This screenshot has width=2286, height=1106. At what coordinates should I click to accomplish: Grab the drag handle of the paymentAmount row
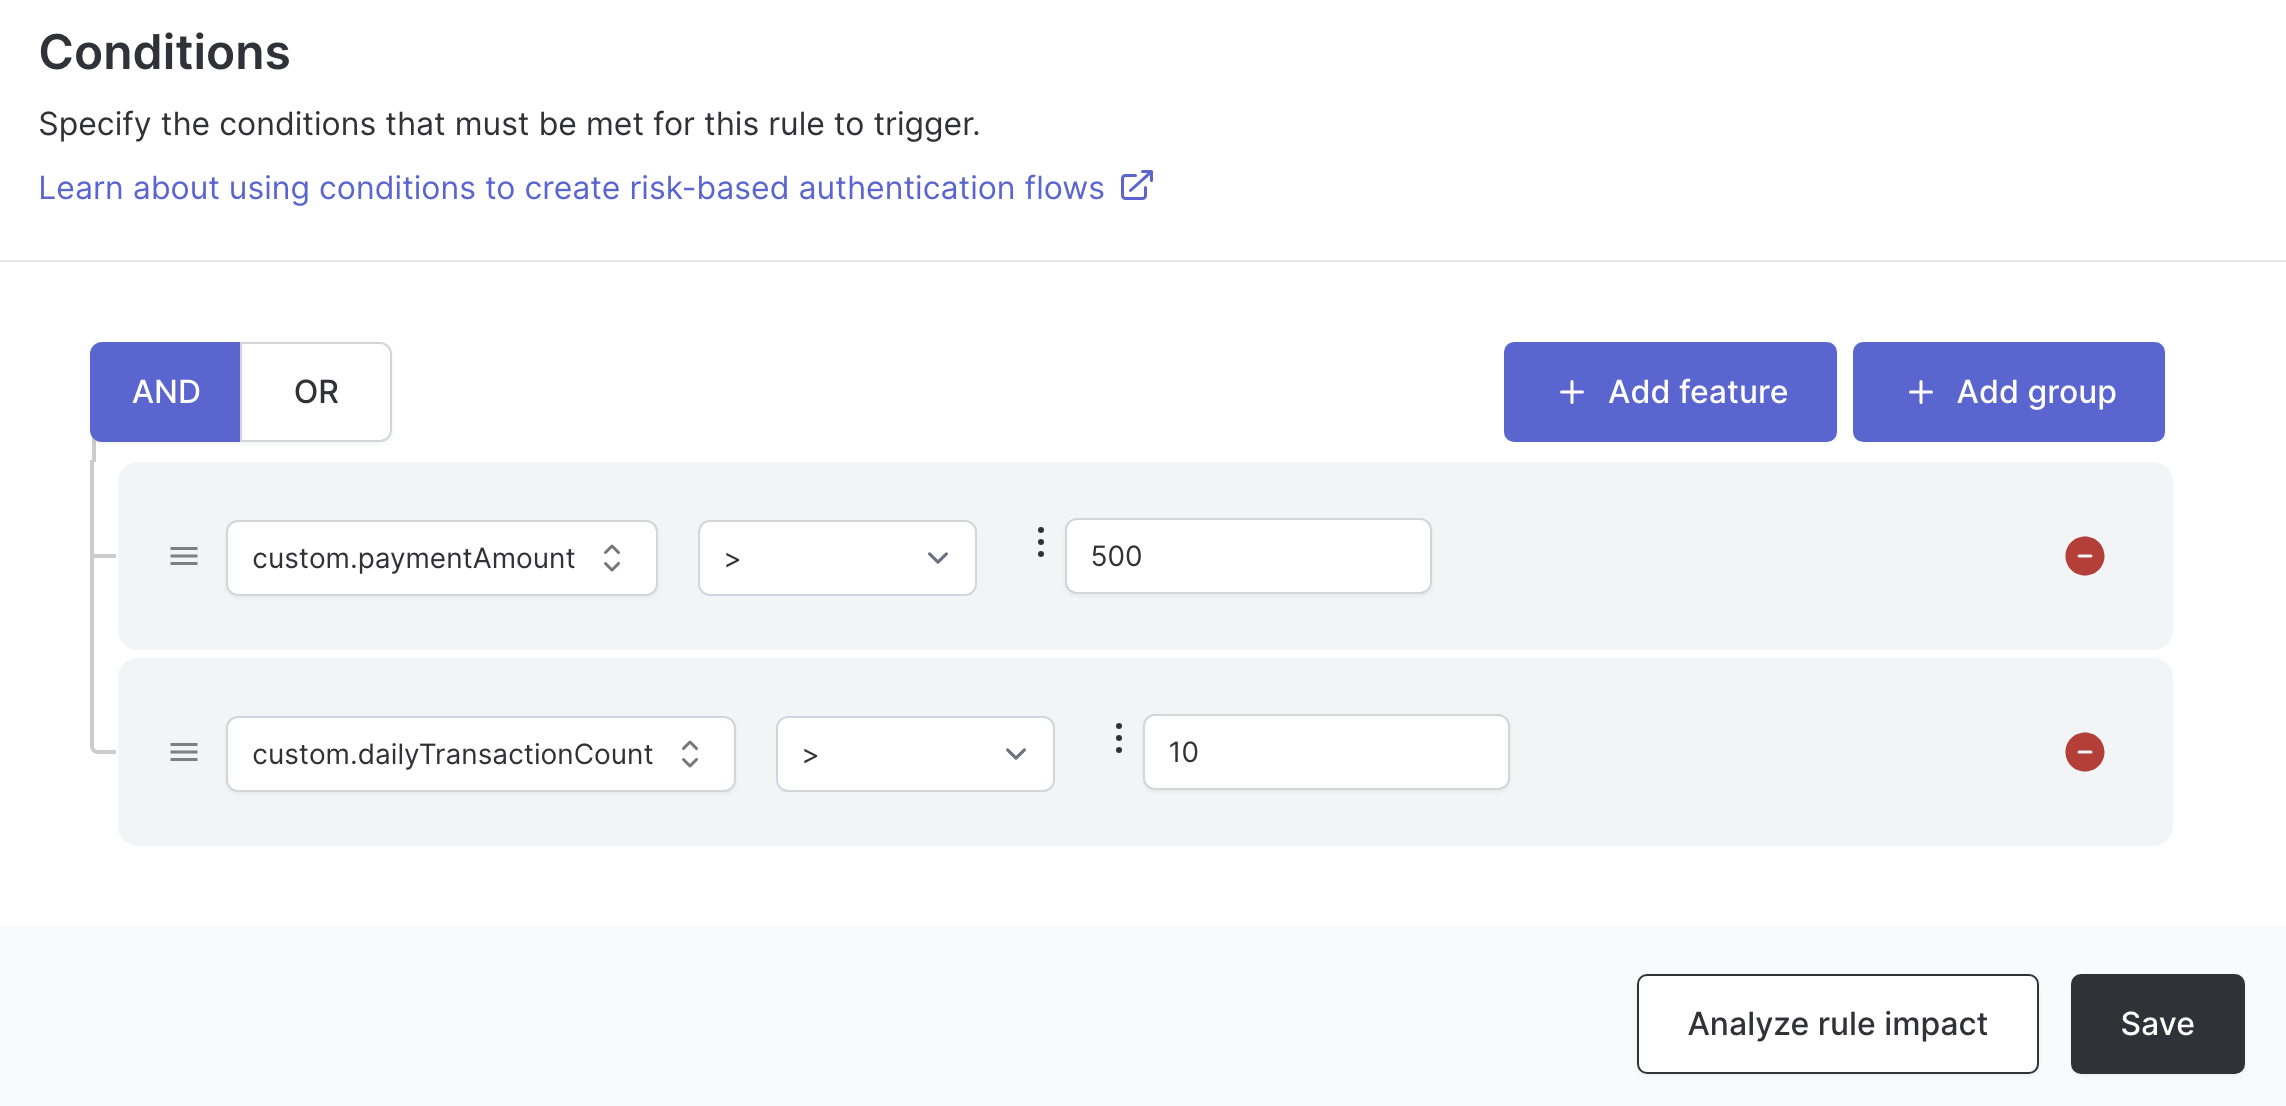tap(184, 556)
